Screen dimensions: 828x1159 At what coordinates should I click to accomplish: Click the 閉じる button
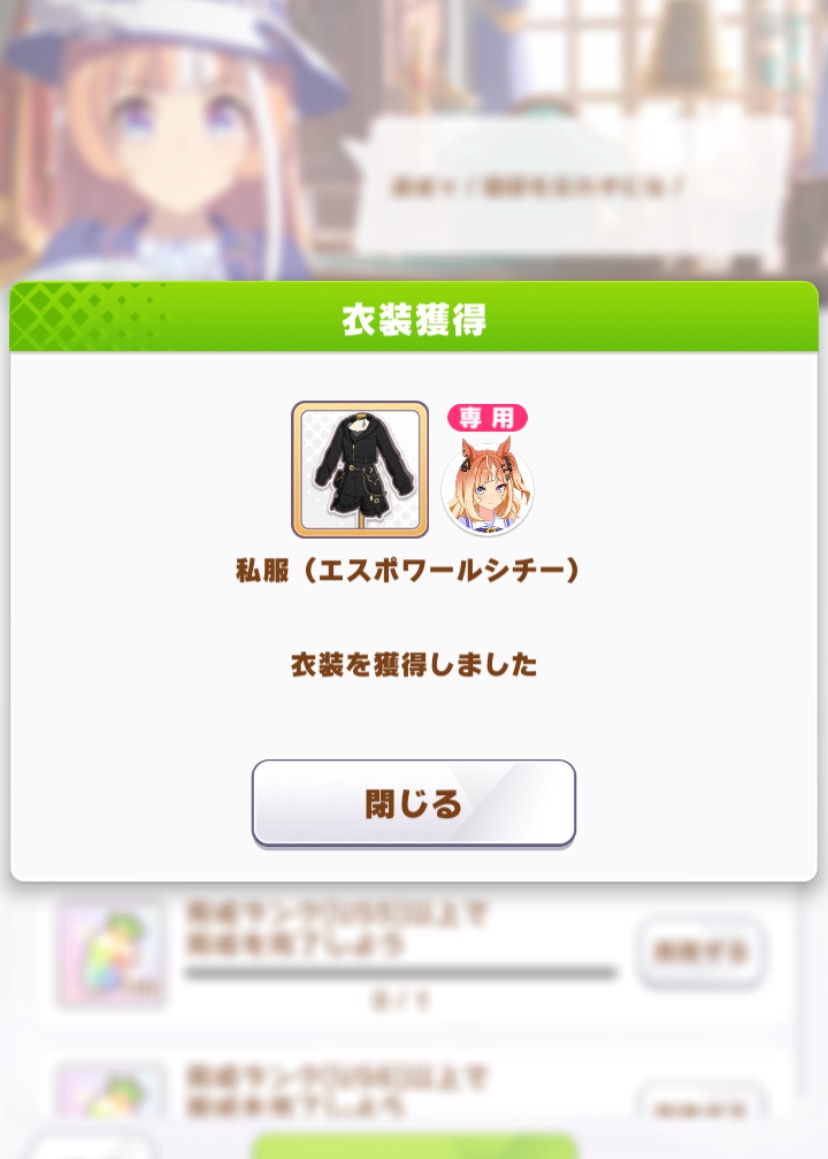click(x=413, y=803)
